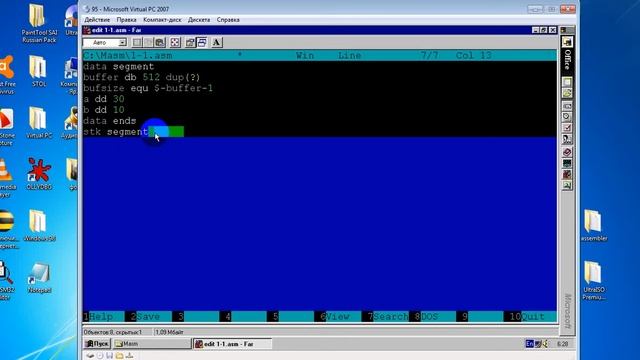Image resolution: width=640 pixels, height=360 pixels.
Task: Switch to the 'Masm' taskbar window
Action: [152, 344]
